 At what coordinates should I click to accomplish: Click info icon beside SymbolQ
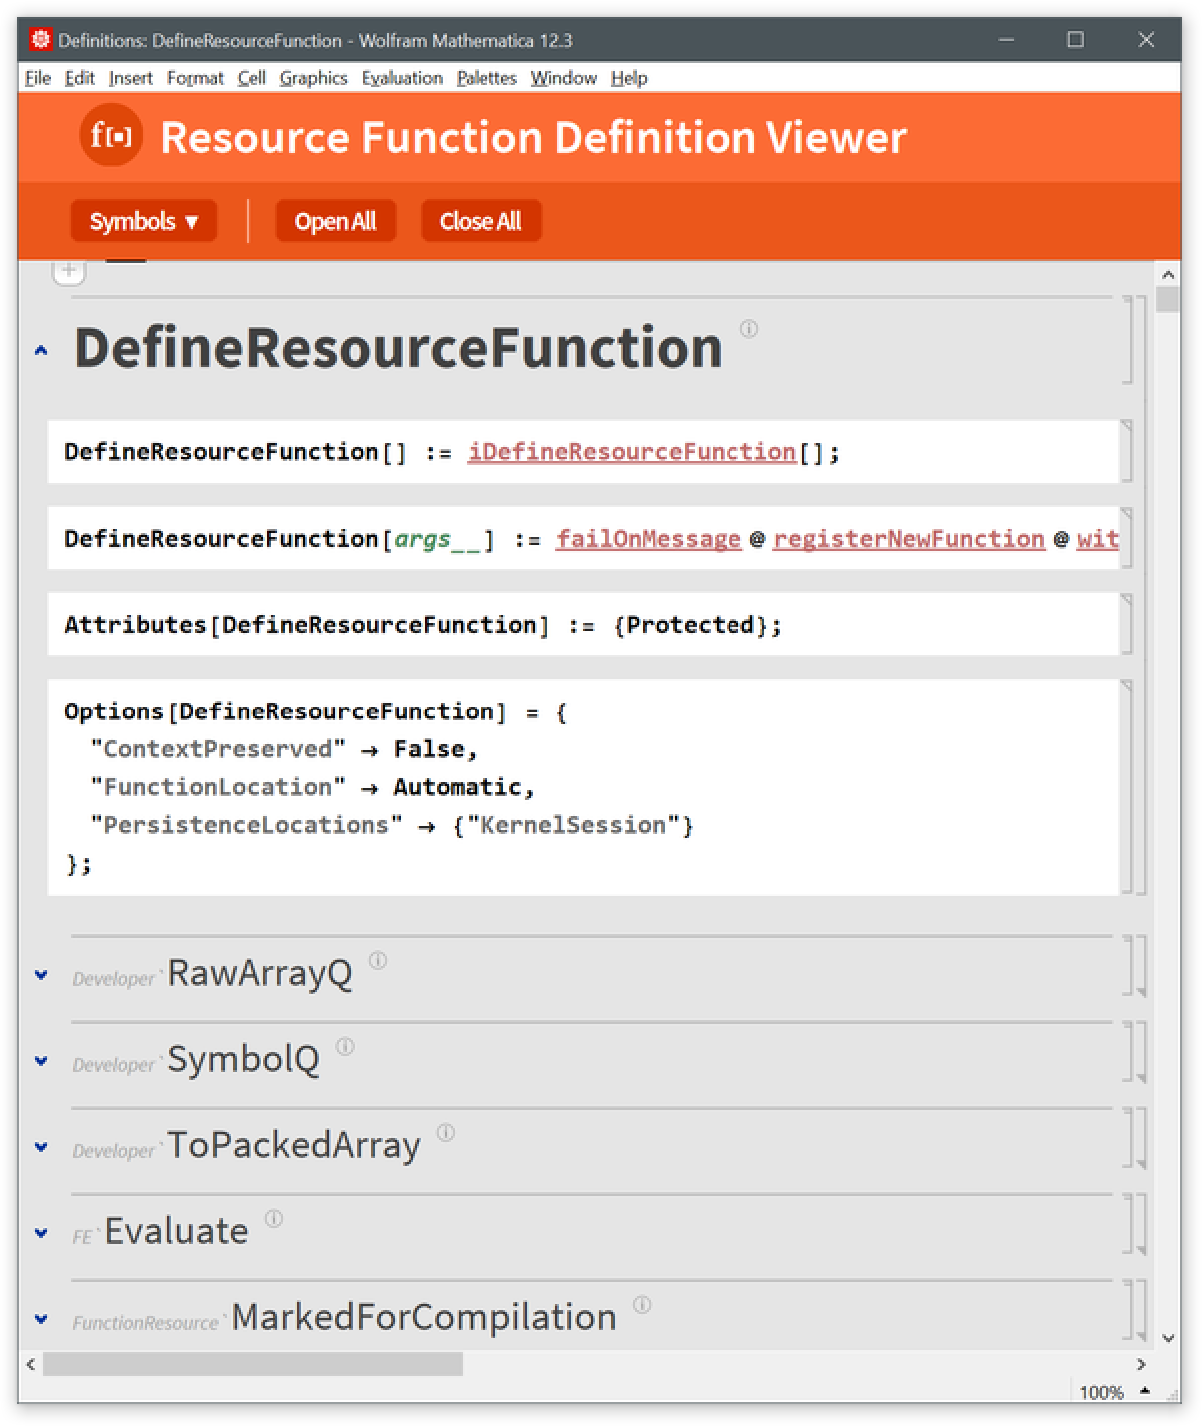coord(345,1046)
